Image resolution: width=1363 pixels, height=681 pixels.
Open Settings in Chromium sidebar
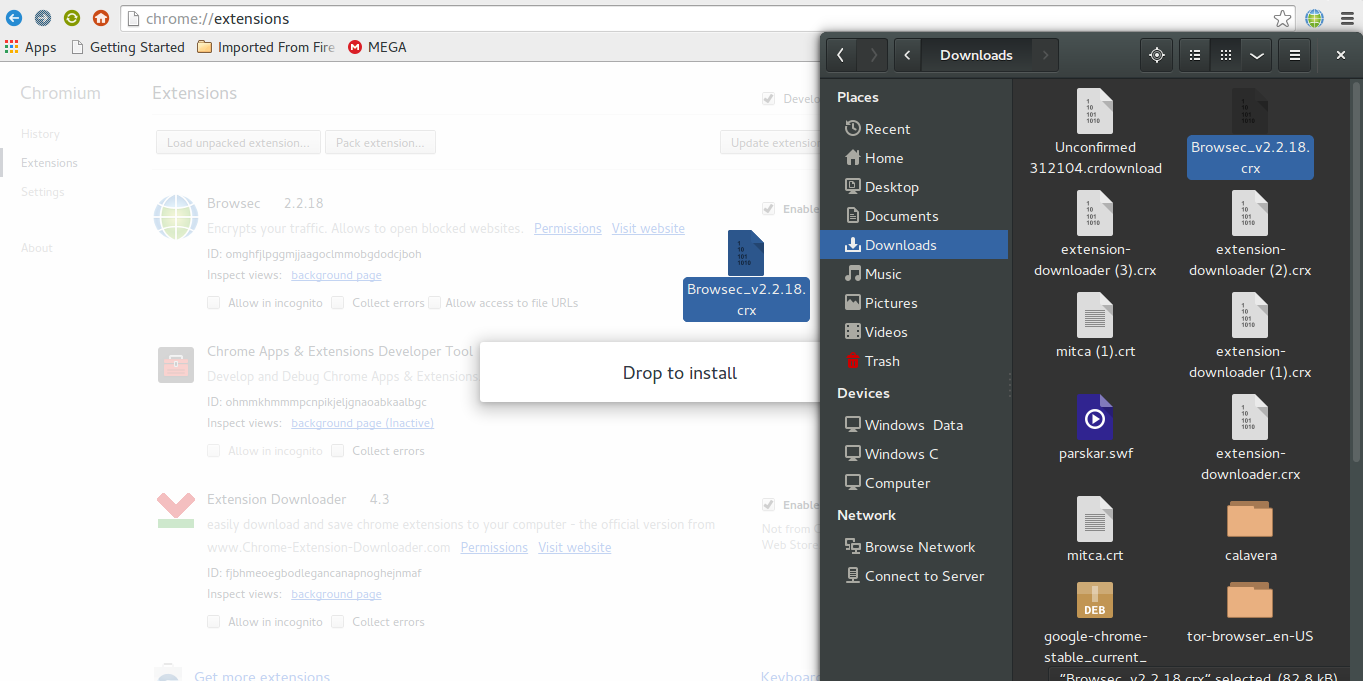pos(42,192)
